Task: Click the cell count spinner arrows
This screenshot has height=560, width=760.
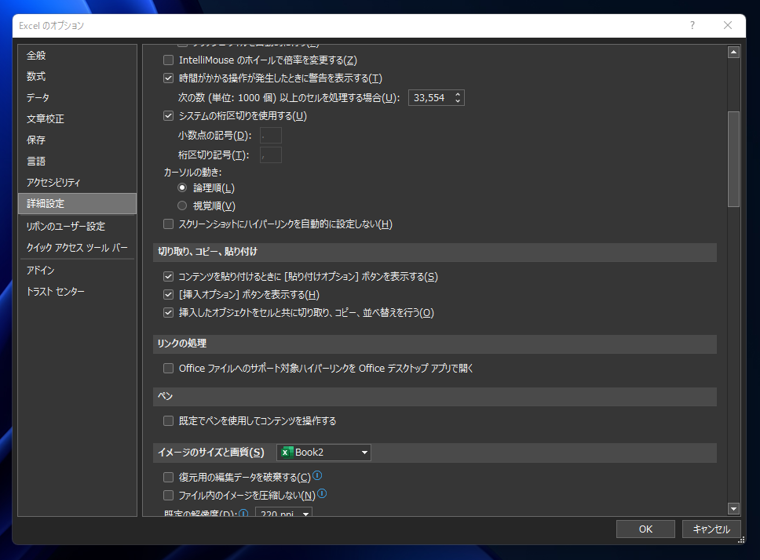Action: (458, 97)
